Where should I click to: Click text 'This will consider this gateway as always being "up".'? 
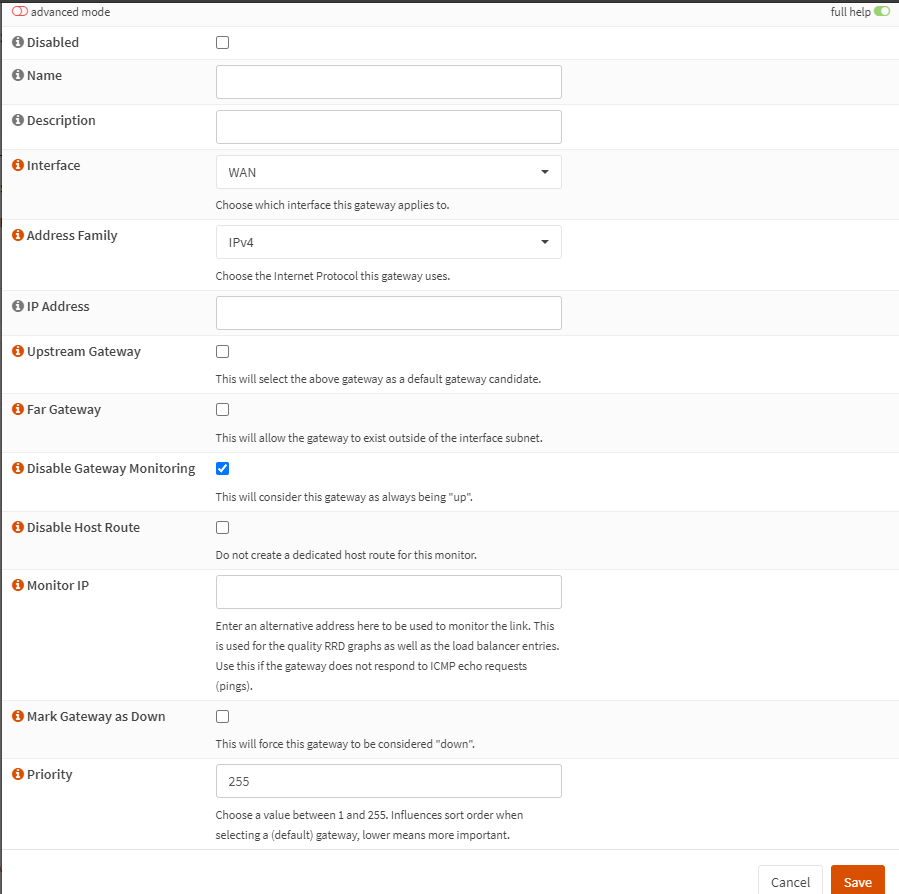point(344,497)
